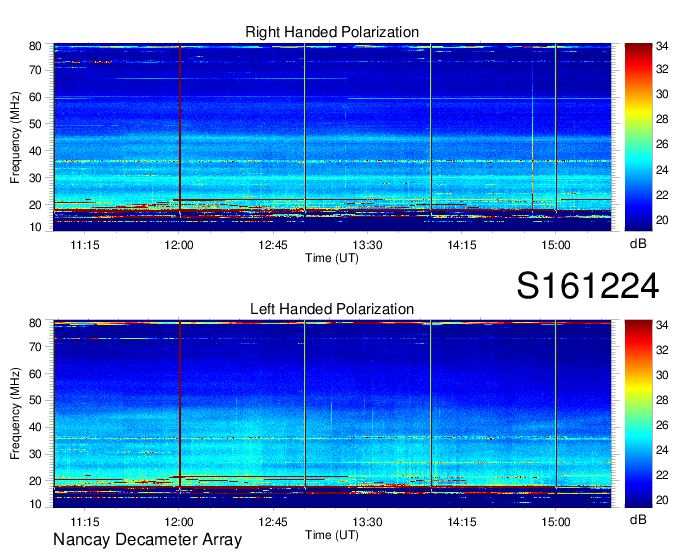Click the 14:15 tick label under Right Handed plot

(461, 245)
